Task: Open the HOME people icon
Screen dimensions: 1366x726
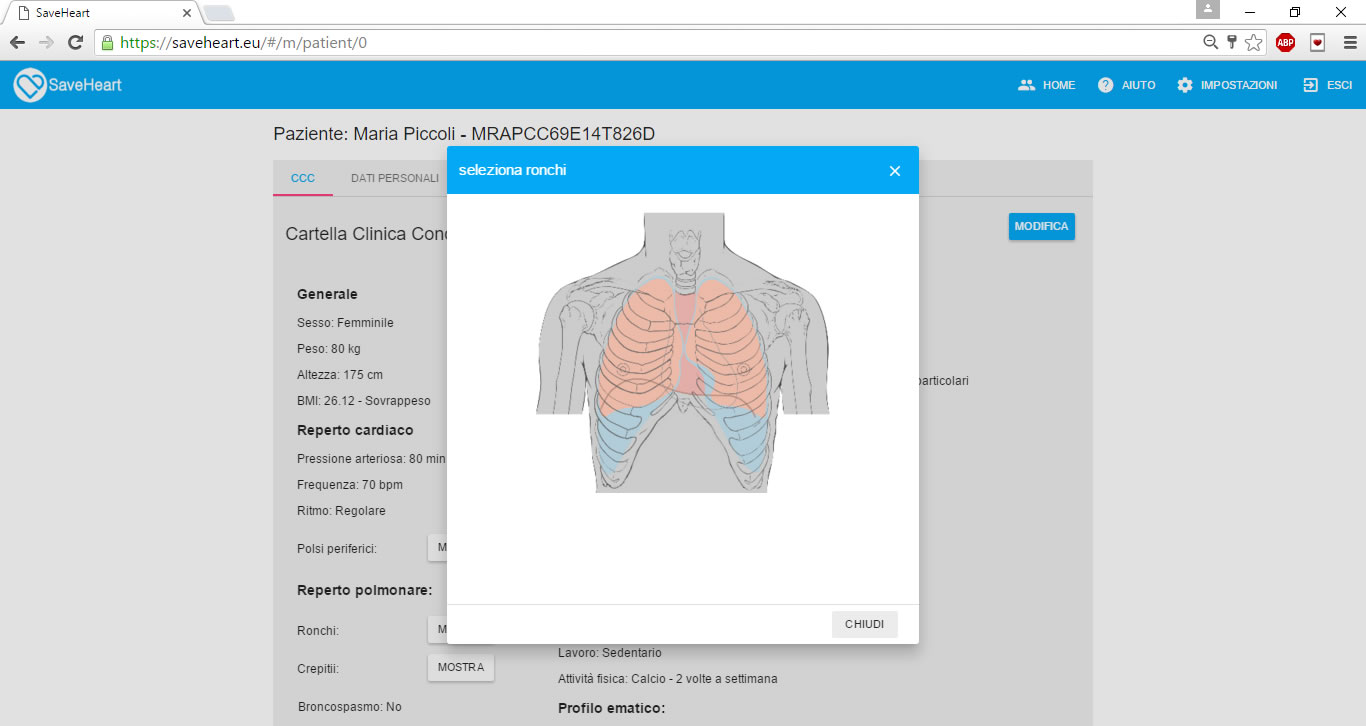Action: [1026, 85]
